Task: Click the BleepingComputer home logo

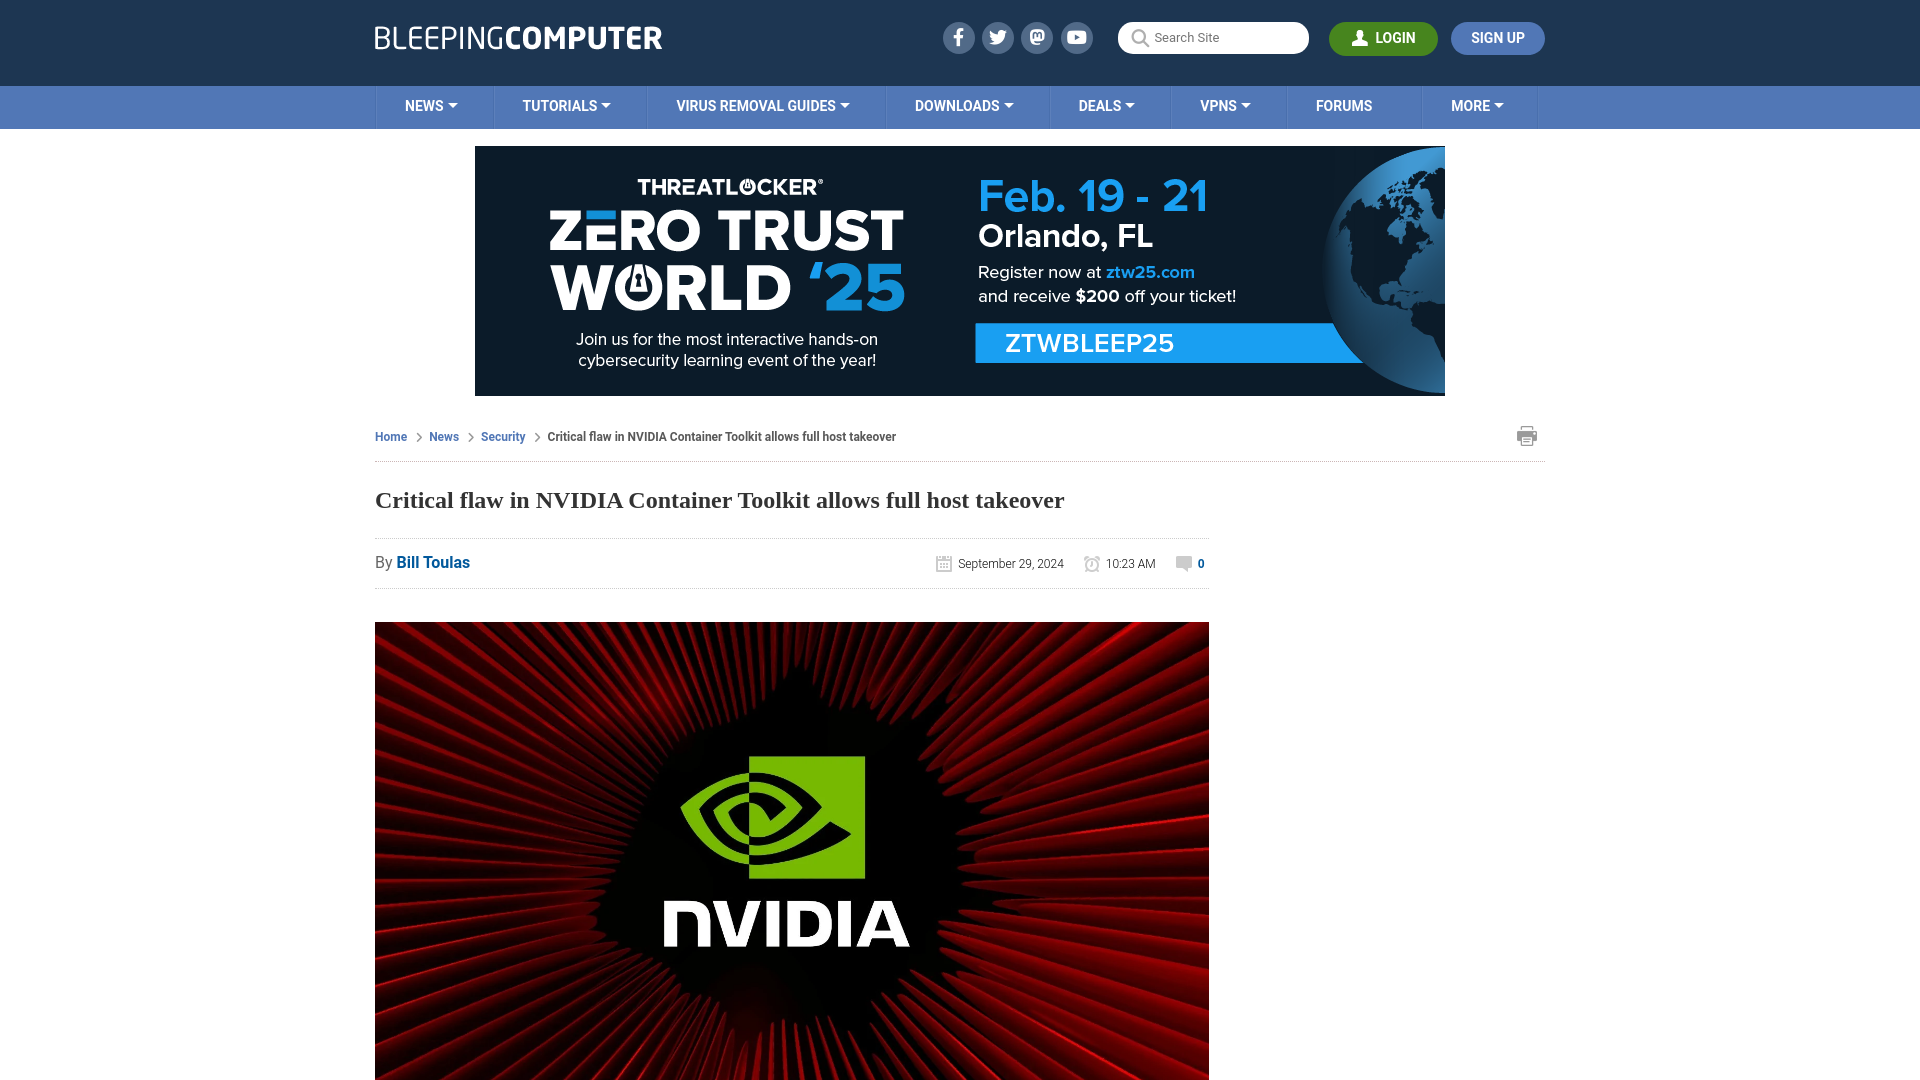Action: 517,37
